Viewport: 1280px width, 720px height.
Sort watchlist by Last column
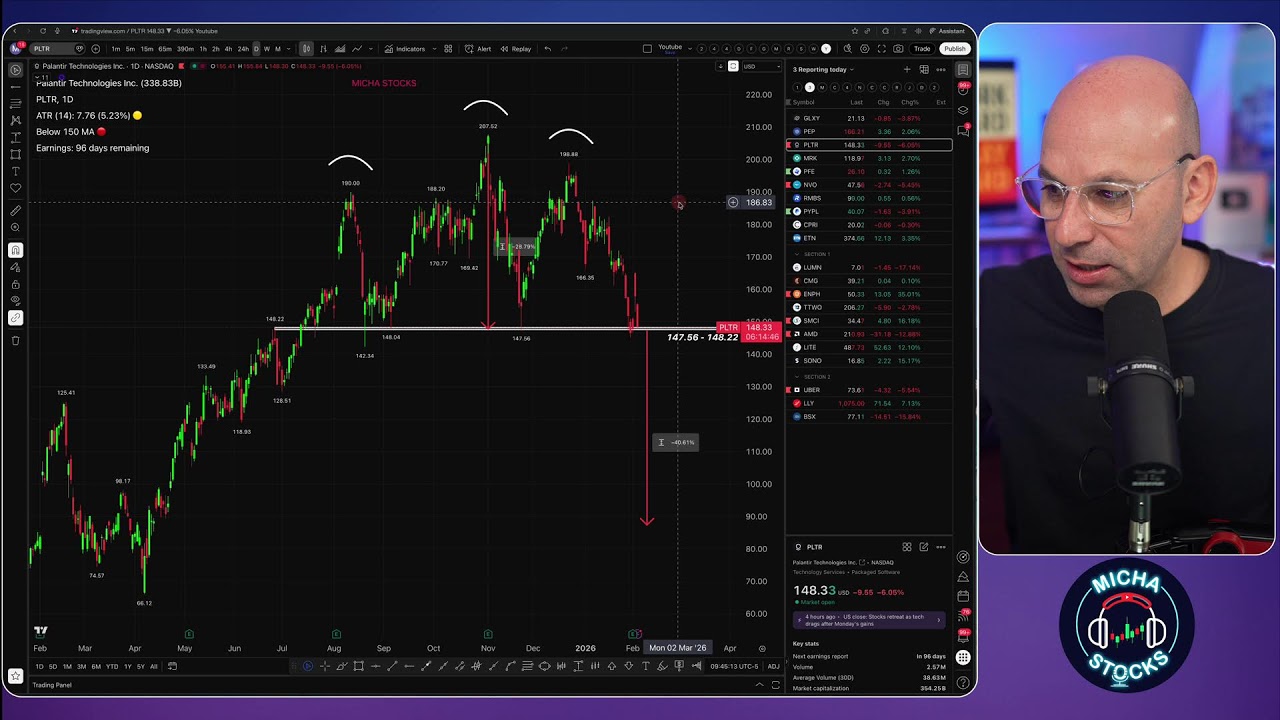[856, 102]
